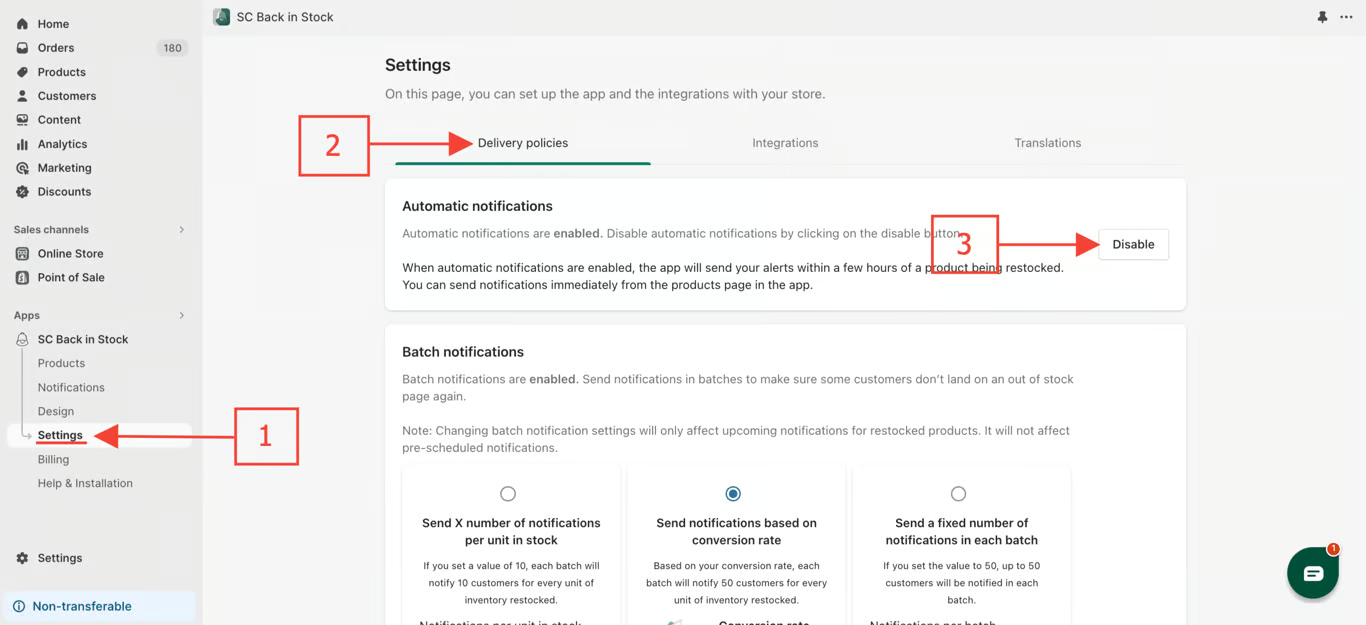Open Home from the sidebar
The height and width of the screenshot is (625, 1366).
point(53,24)
